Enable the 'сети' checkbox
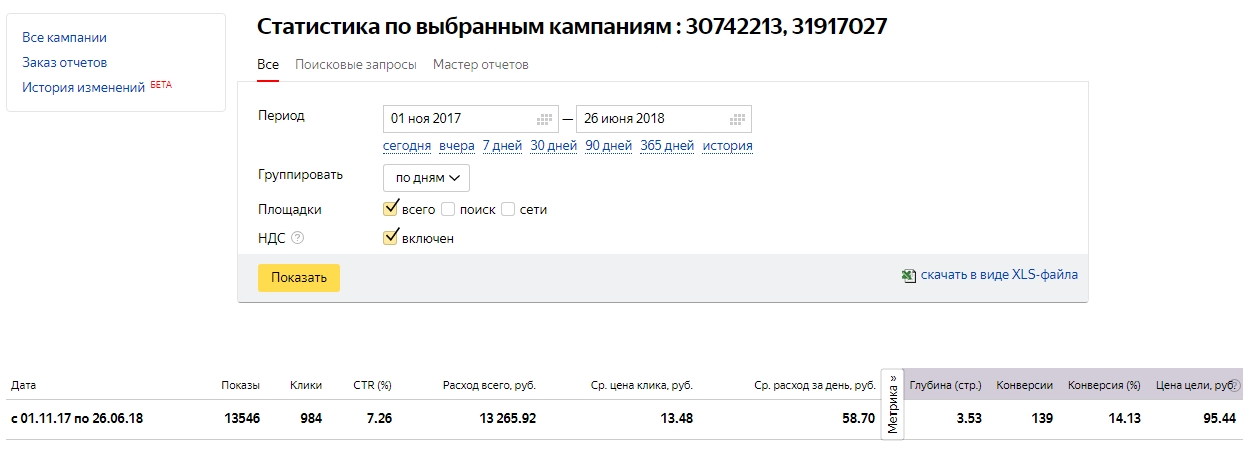This screenshot has height=456, width=1251. [x=508, y=210]
